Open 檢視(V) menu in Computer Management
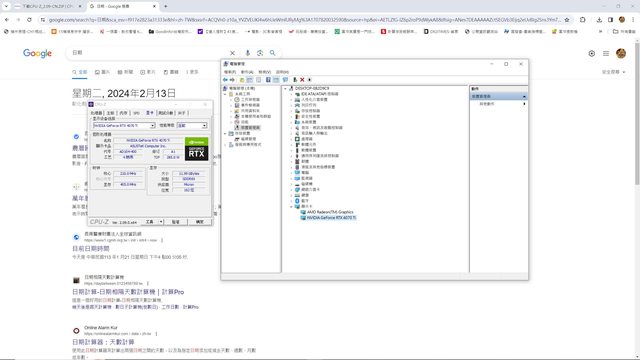This screenshot has height=360, width=640. point(264,72)
